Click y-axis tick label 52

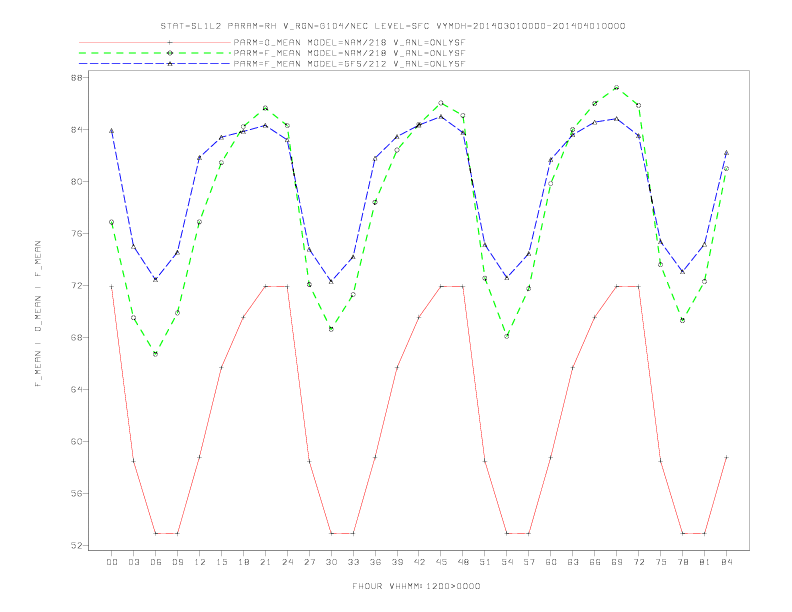click(77, 545)
